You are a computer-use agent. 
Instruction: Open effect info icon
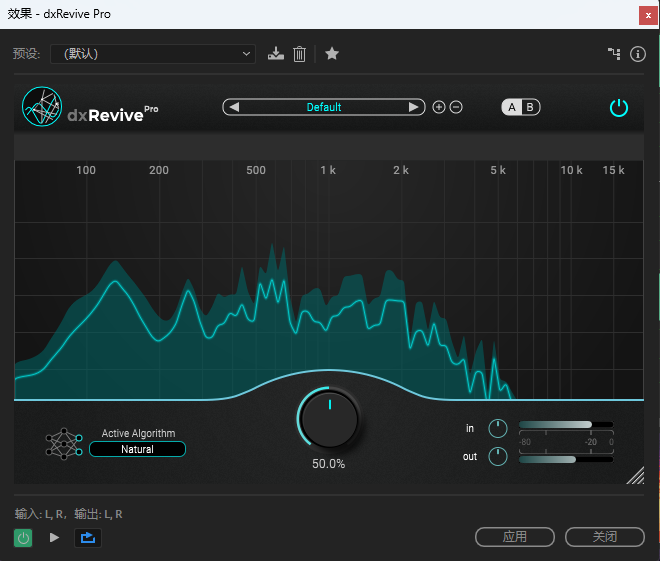coord(638,54)
